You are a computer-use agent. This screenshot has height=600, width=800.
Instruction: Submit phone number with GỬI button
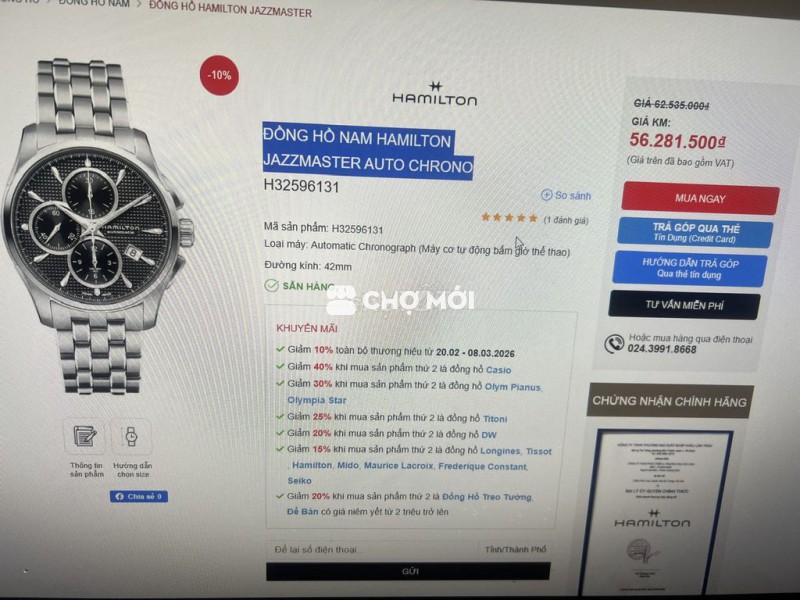point(408,571)
